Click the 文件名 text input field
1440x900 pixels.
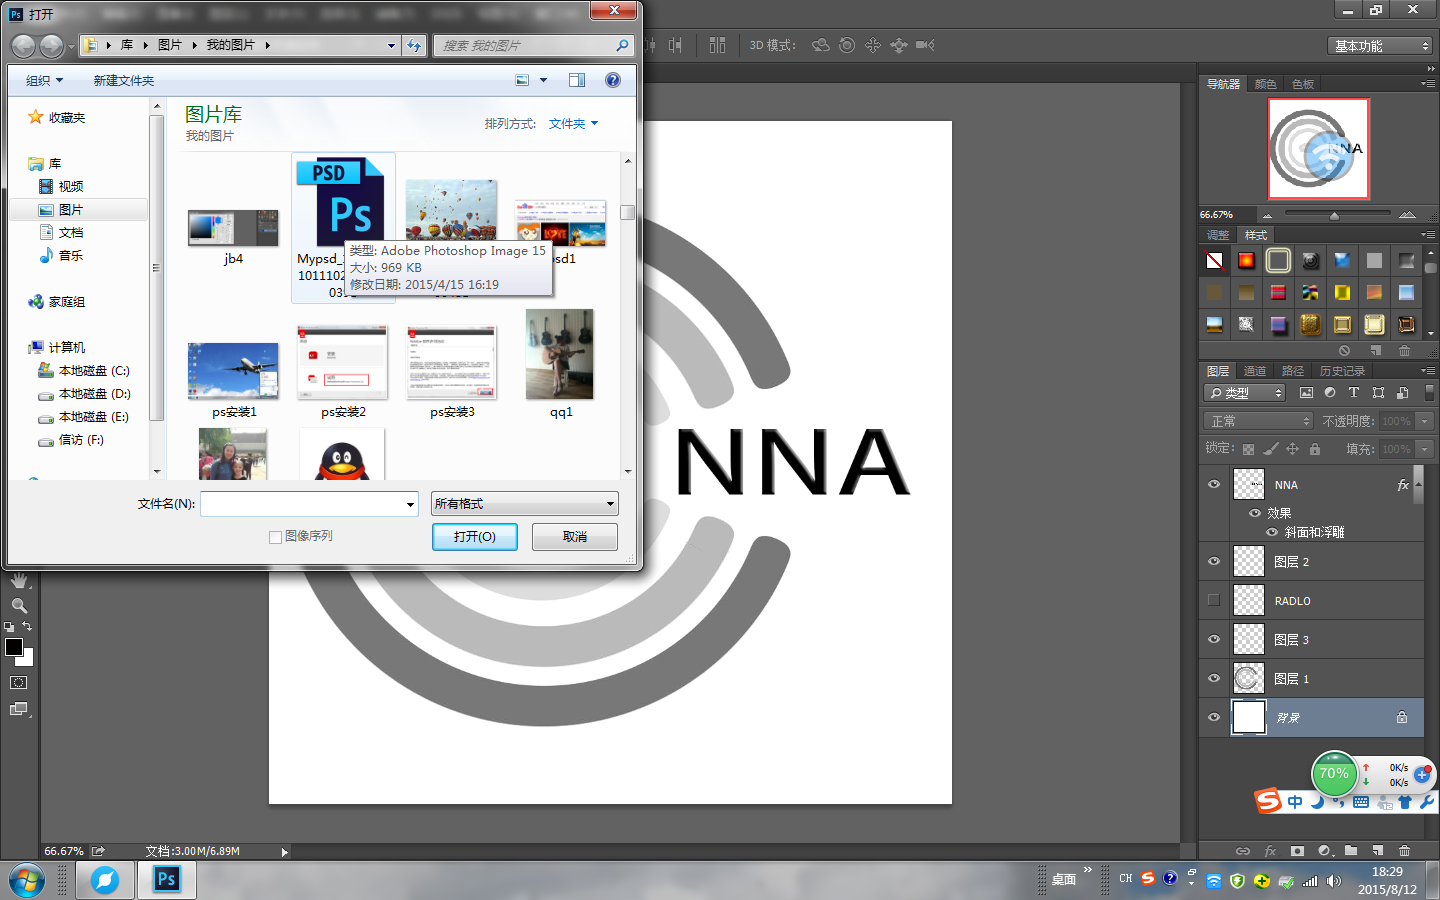point(301,504)
